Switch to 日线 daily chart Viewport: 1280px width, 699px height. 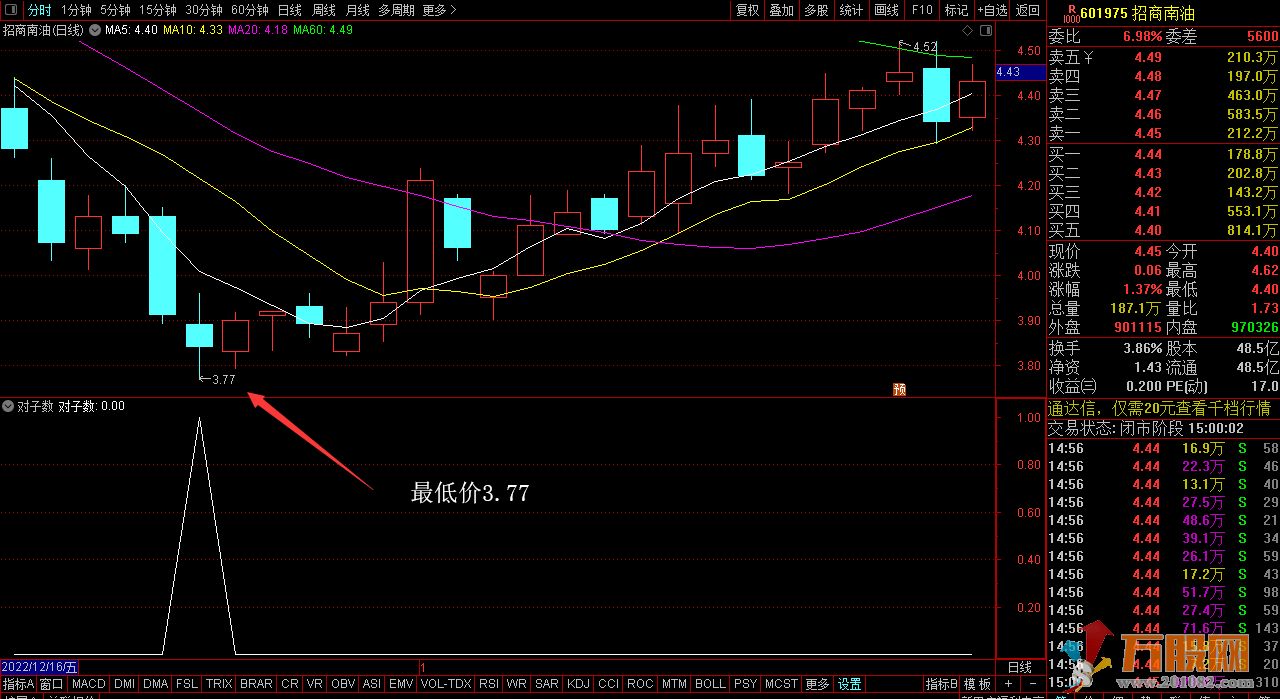coord(290,10)
